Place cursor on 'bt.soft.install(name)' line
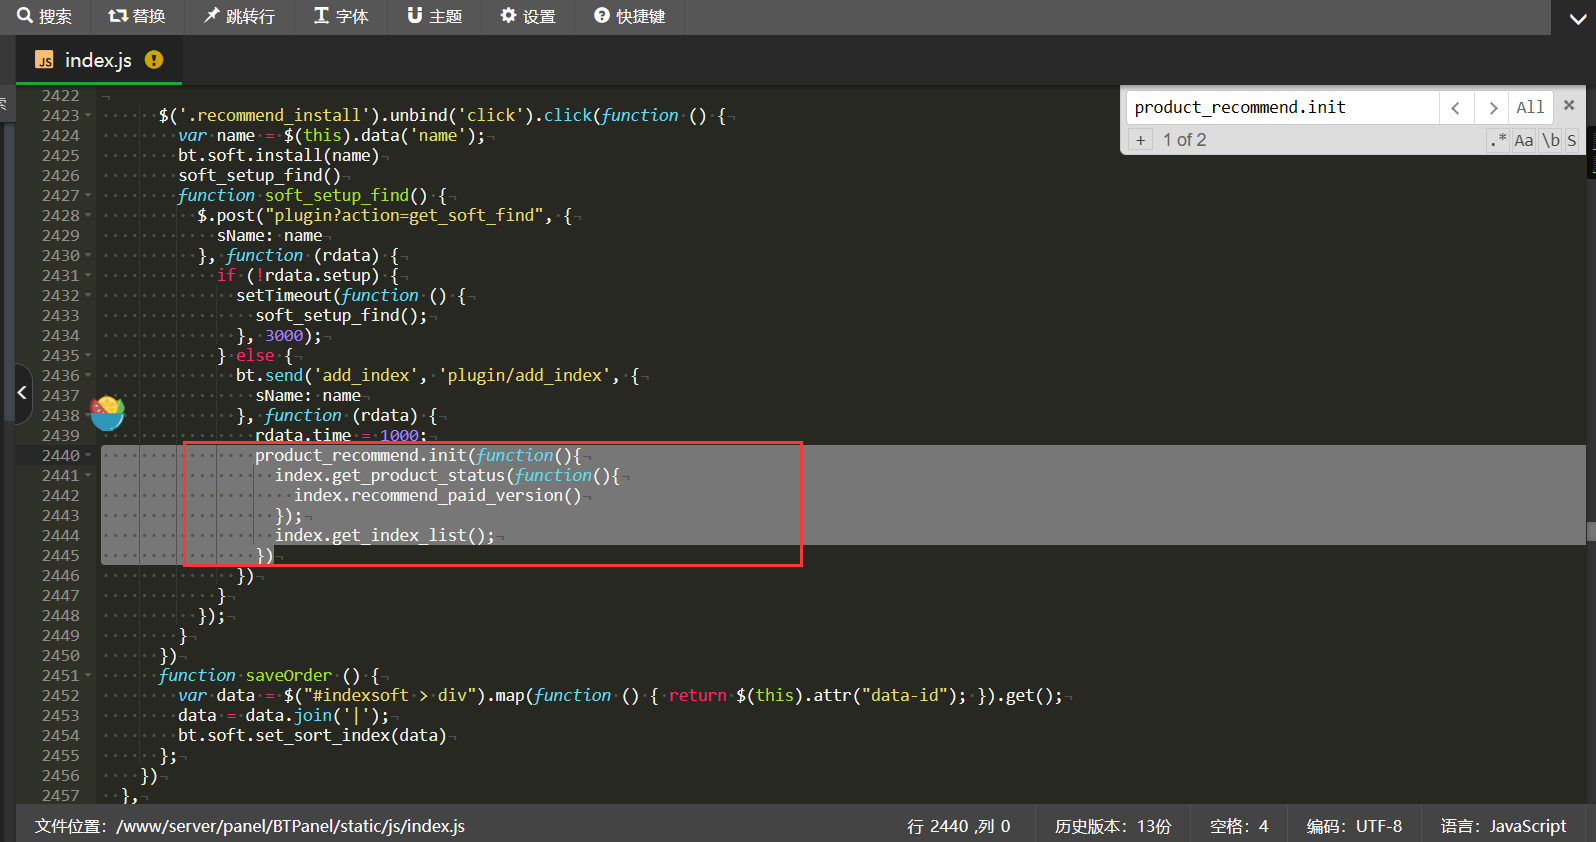Image resolution: width=1596 pixels, height=842 pixels. (278, 156)
